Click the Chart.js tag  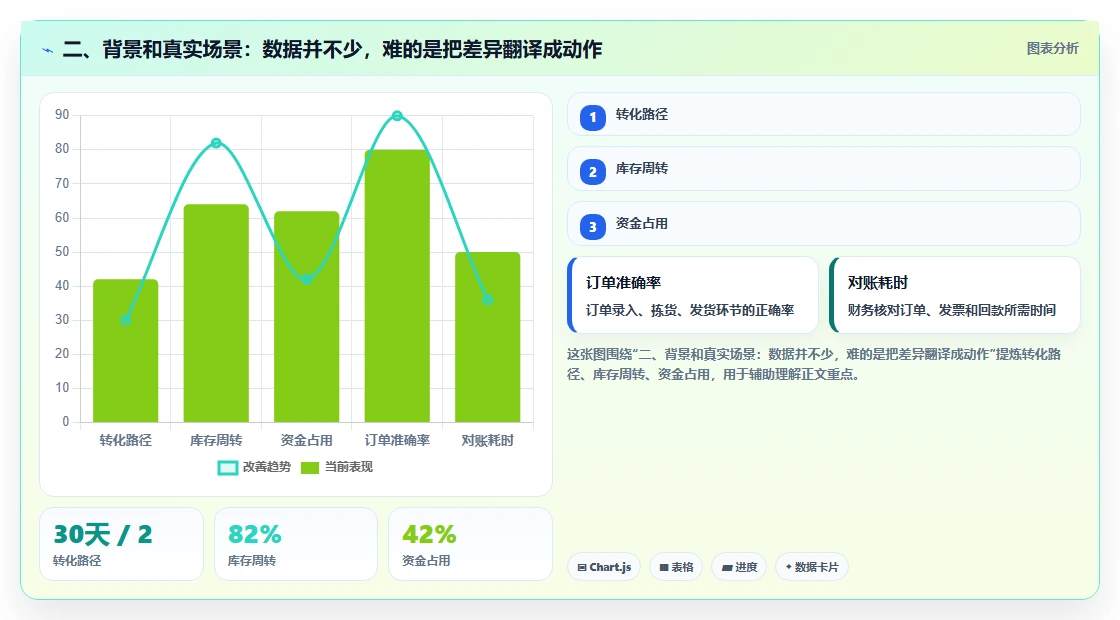click(x=604, y=567)
